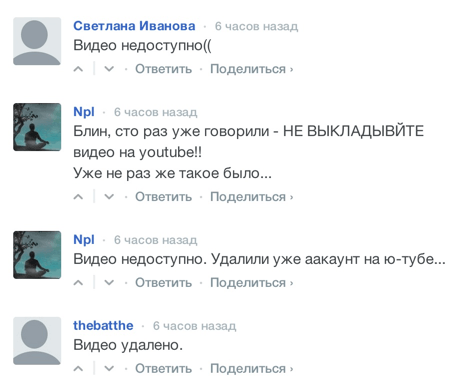This screenshot has width=462, height=386.
Task: Upvote the Npl comment about youtube
Action: click(x=78, y=197)
